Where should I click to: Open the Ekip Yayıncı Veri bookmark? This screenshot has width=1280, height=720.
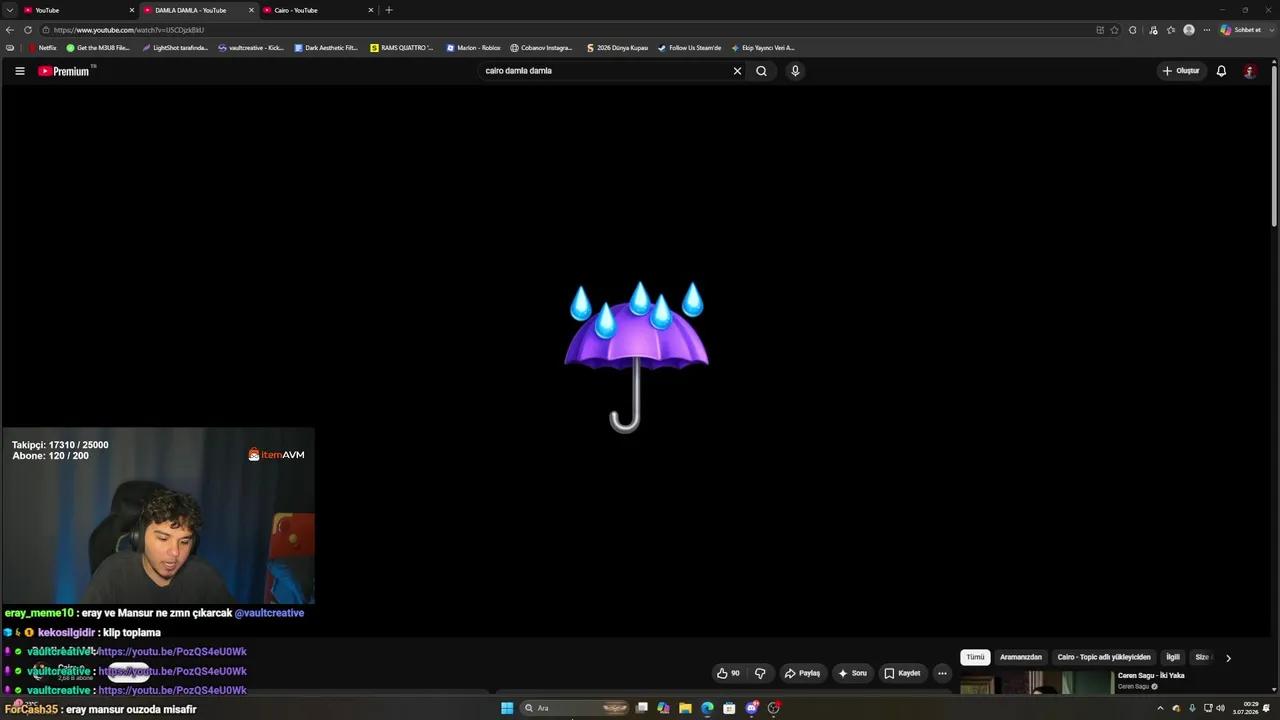click(x=763, y=48)
